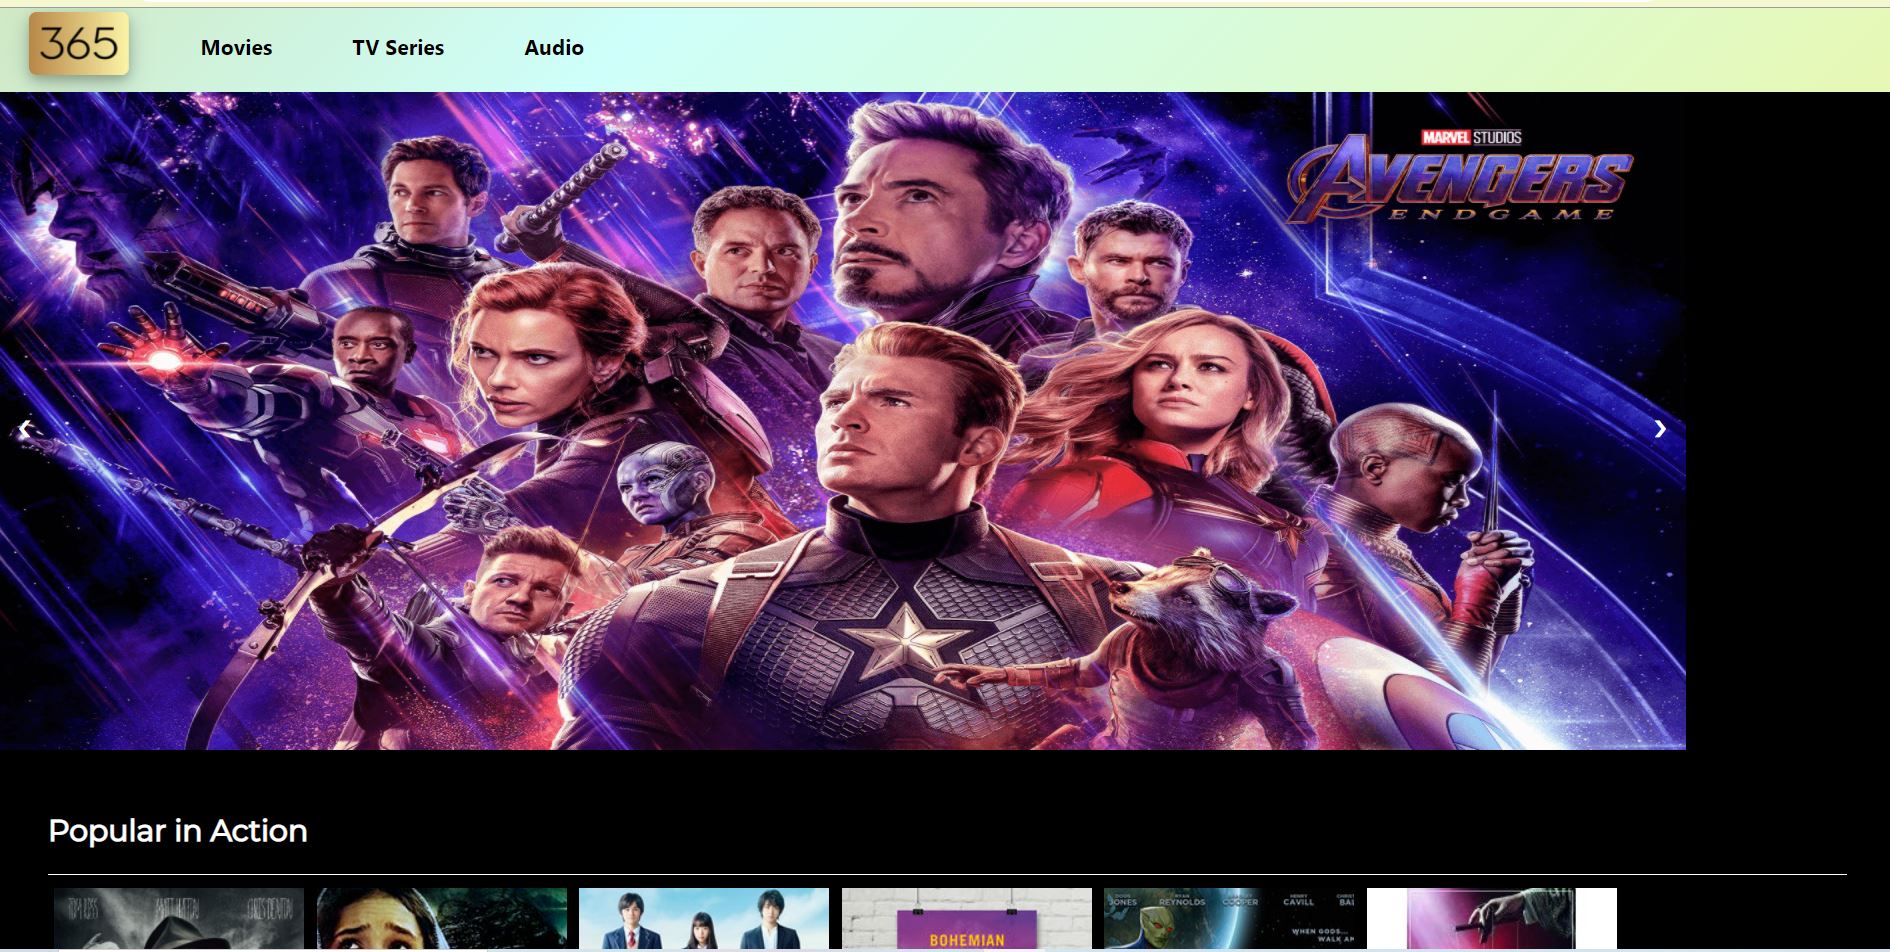Select the green alien space movie thumbnail
This screenshot has height=952, width=1890.
(x=1229, y=918)
